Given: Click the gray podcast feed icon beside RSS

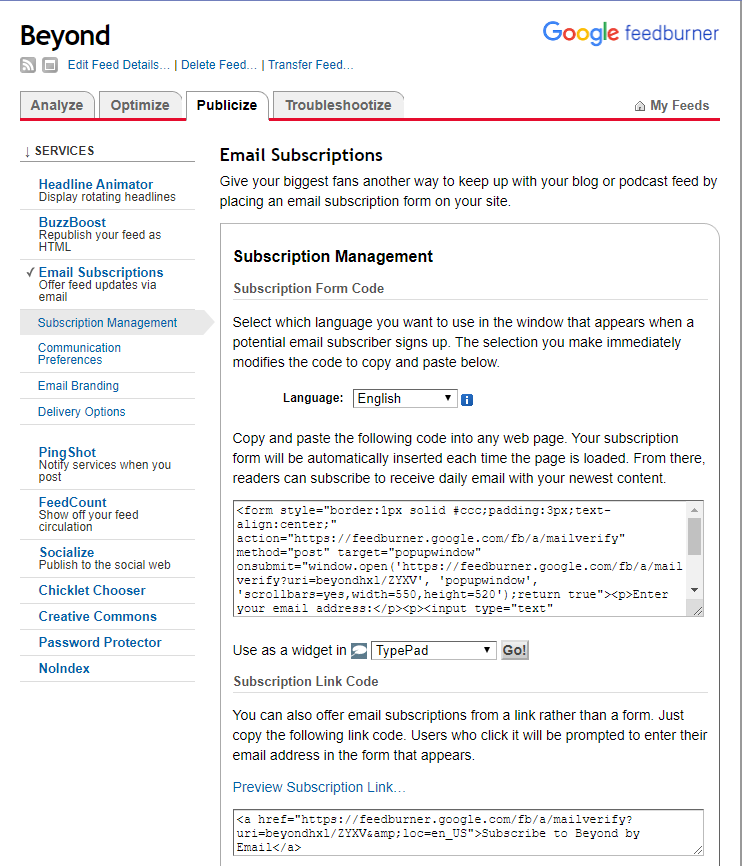Looking at the screenshot, I should point(49,65).
